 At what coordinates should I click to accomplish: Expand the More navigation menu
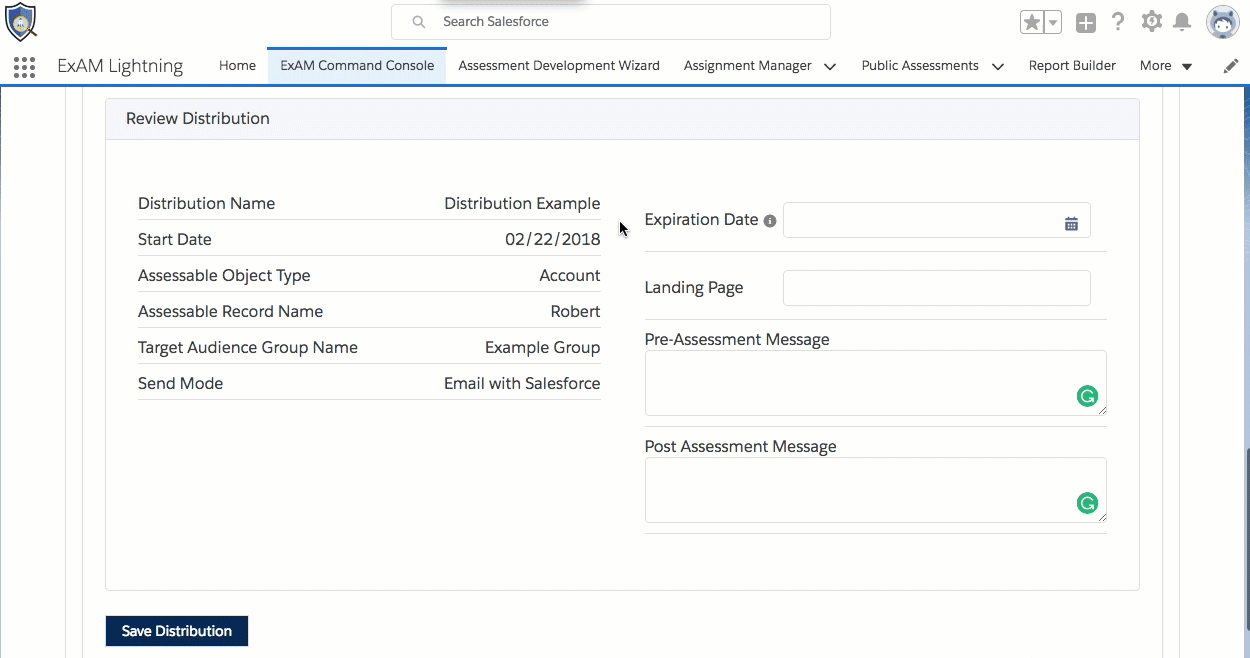coord(1166,66)
